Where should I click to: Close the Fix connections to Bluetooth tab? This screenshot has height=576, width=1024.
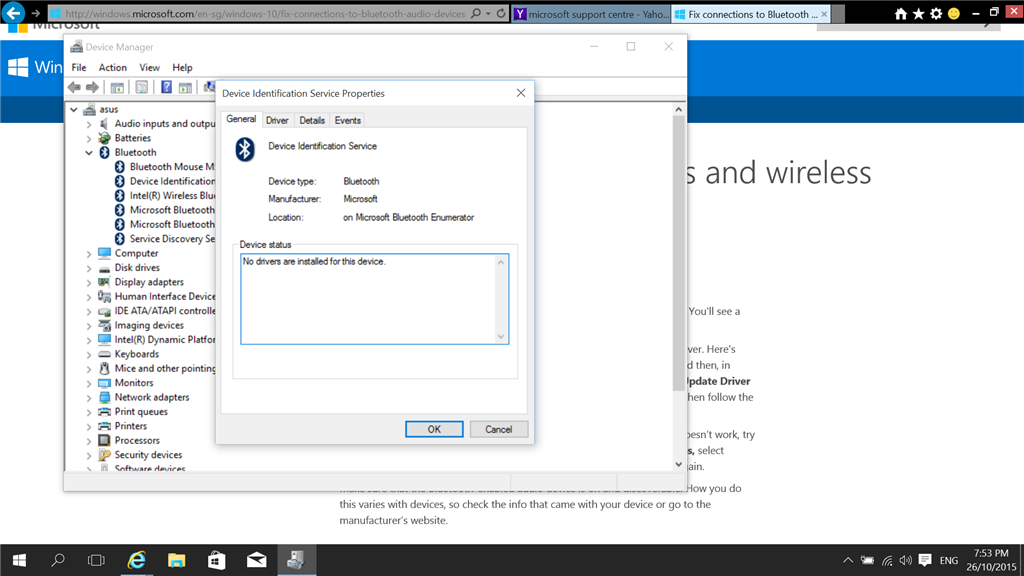pyautogui.click(x=824, y=14)
